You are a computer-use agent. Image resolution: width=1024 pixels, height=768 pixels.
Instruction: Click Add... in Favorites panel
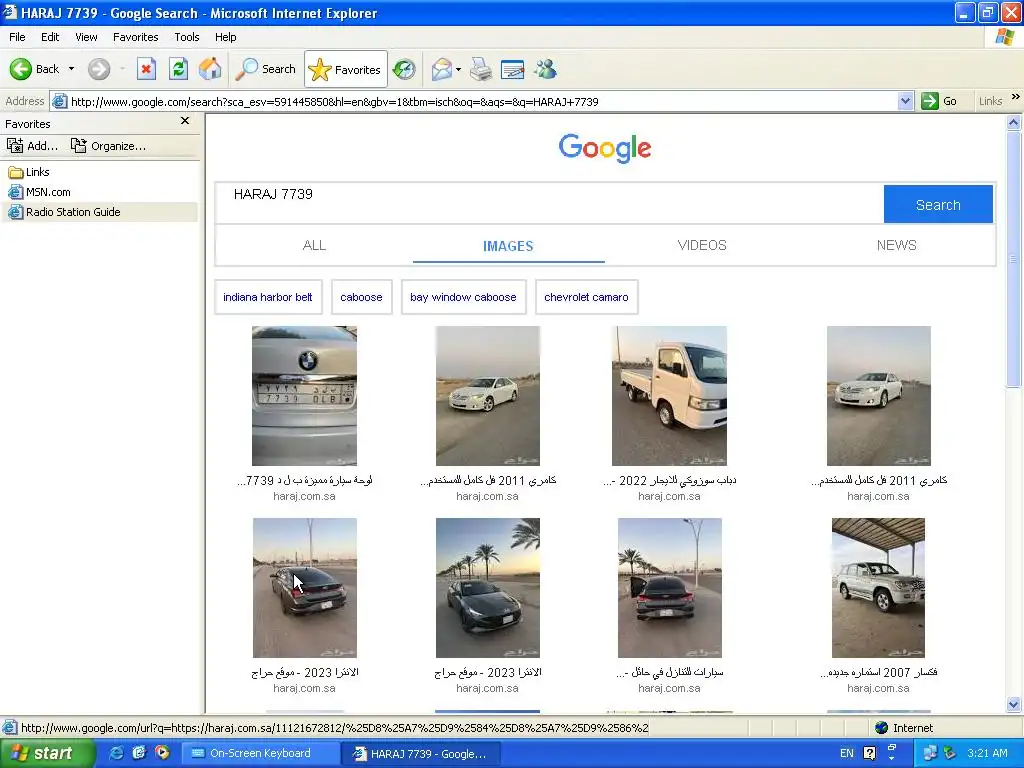[33, 146]
